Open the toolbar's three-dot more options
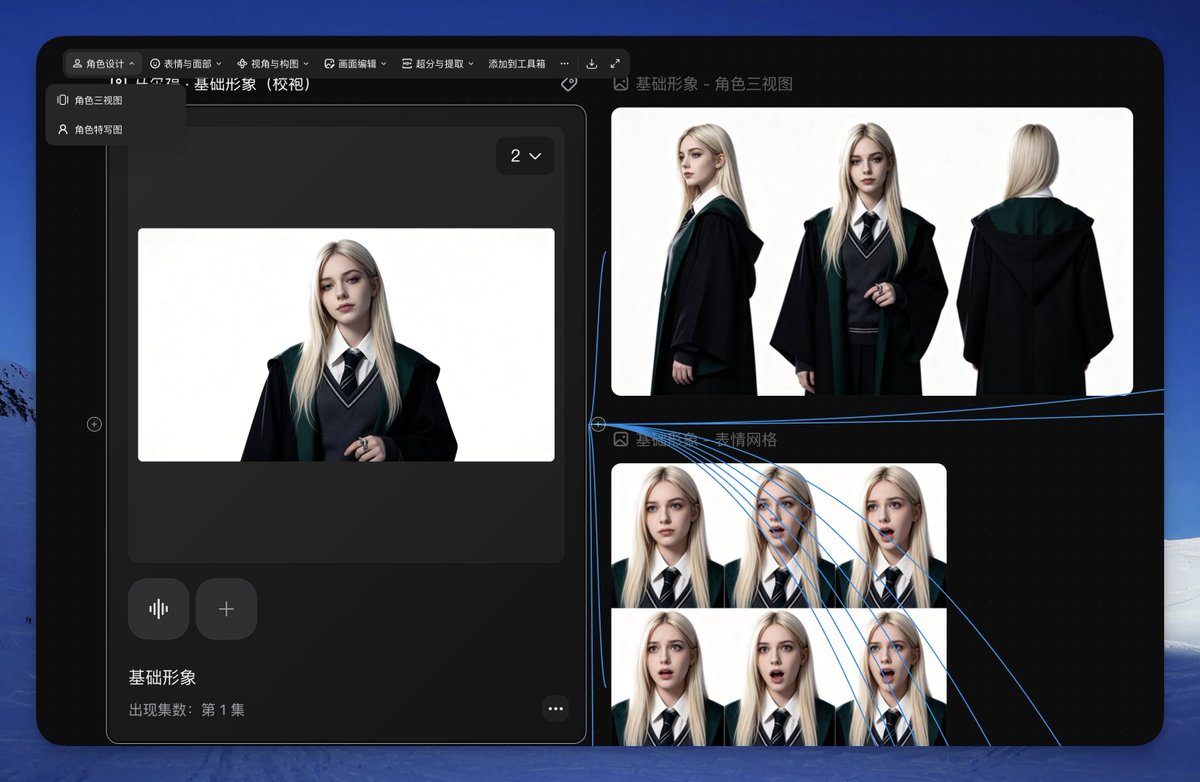The height and width of the screenshot is (782, 1200). pyautogui.click(x=565, y=64)
